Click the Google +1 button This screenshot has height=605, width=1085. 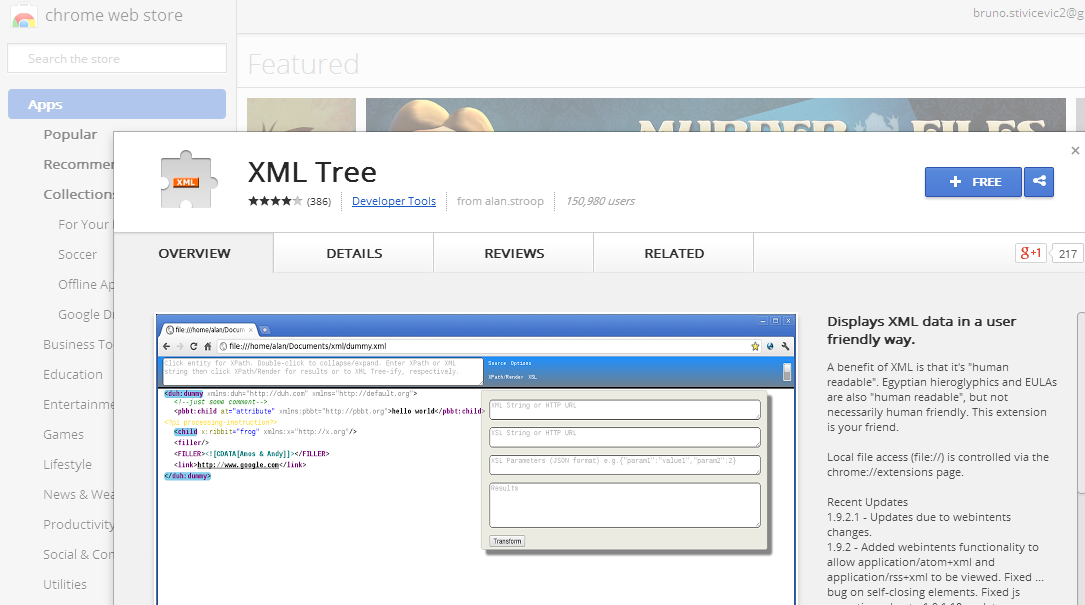click(x=1030, y=253)
